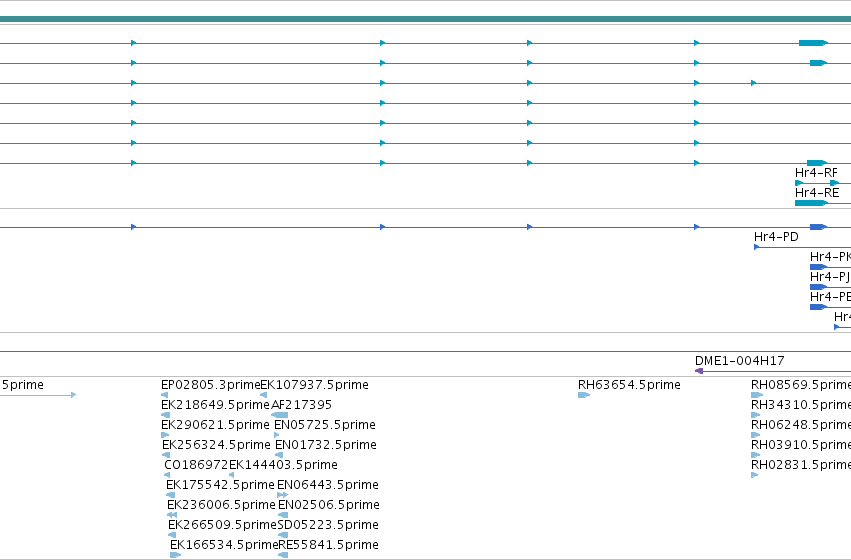The height and width of the screenshot is (560, 851).
Task: Click the purple arrowhead of DME1-004H17
Action: pyautogui.click(x=699, y=371)
